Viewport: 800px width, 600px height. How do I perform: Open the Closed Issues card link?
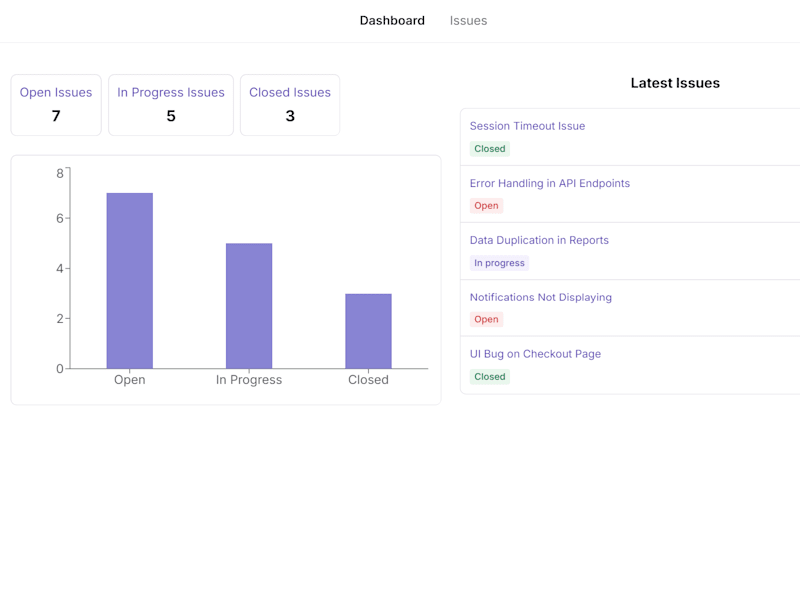(290, 92)
